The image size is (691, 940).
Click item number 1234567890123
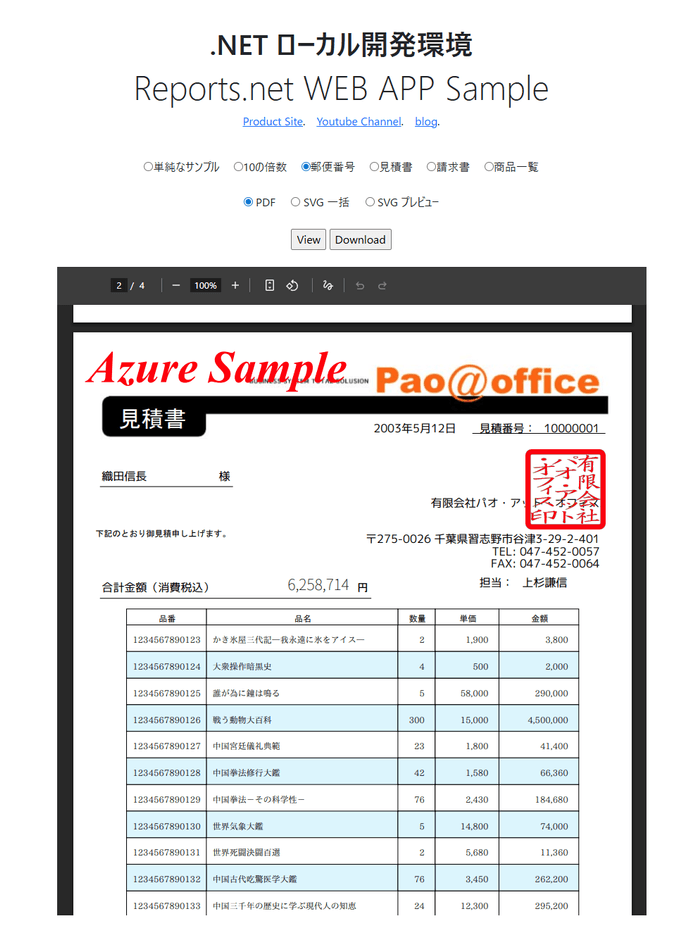click(x=167, y=640)
